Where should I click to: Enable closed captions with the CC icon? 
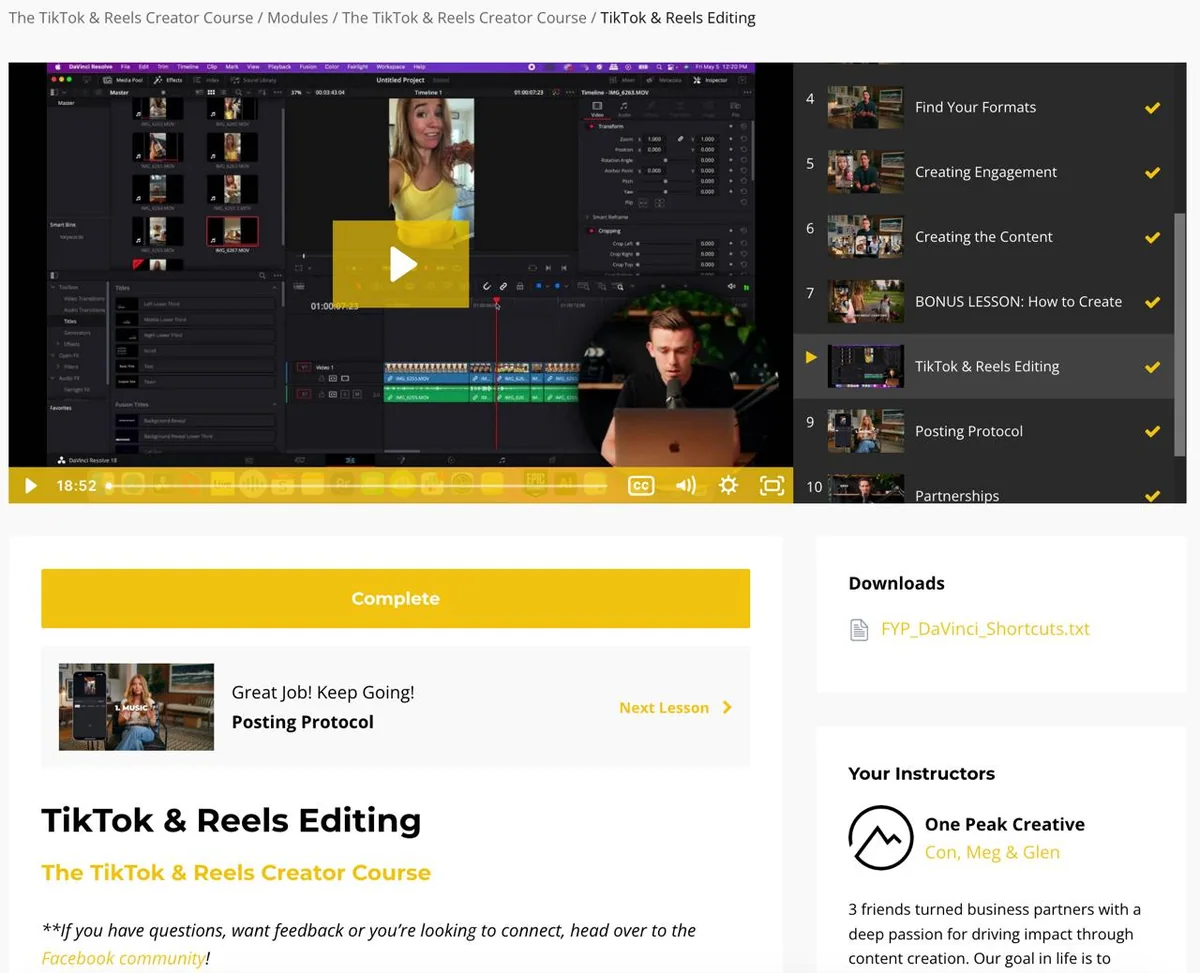641,485
